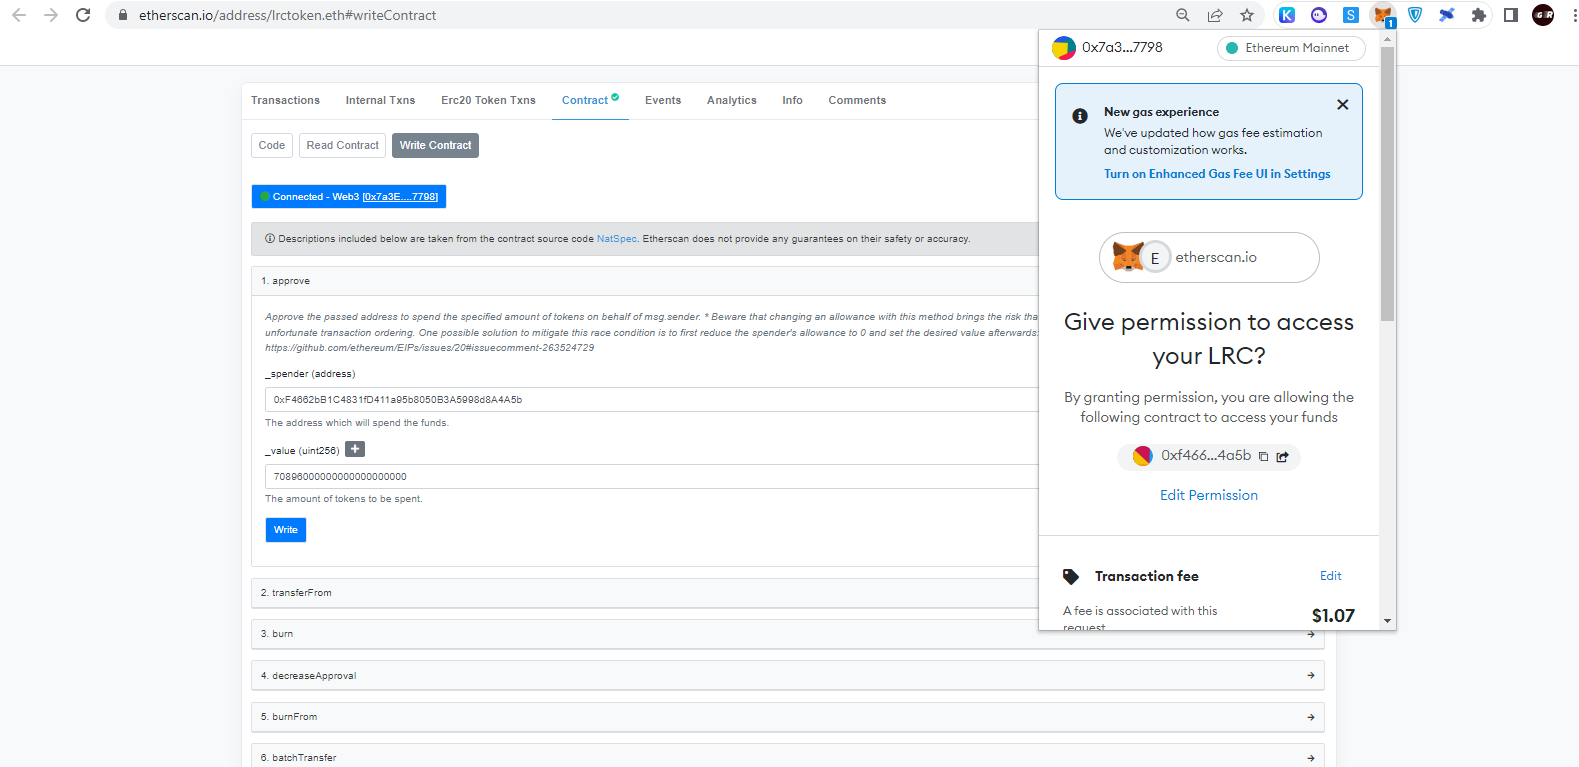Open the Events tab
Screen dimensions: 1579x767
coord(663,100)
